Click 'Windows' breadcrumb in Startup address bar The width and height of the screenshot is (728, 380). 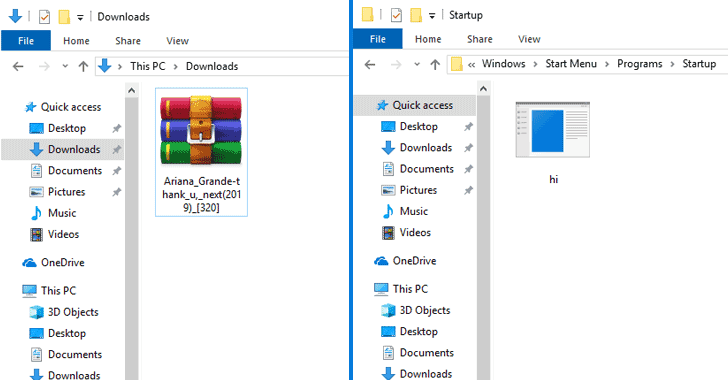pyautogui.click(x=503, y=64)
